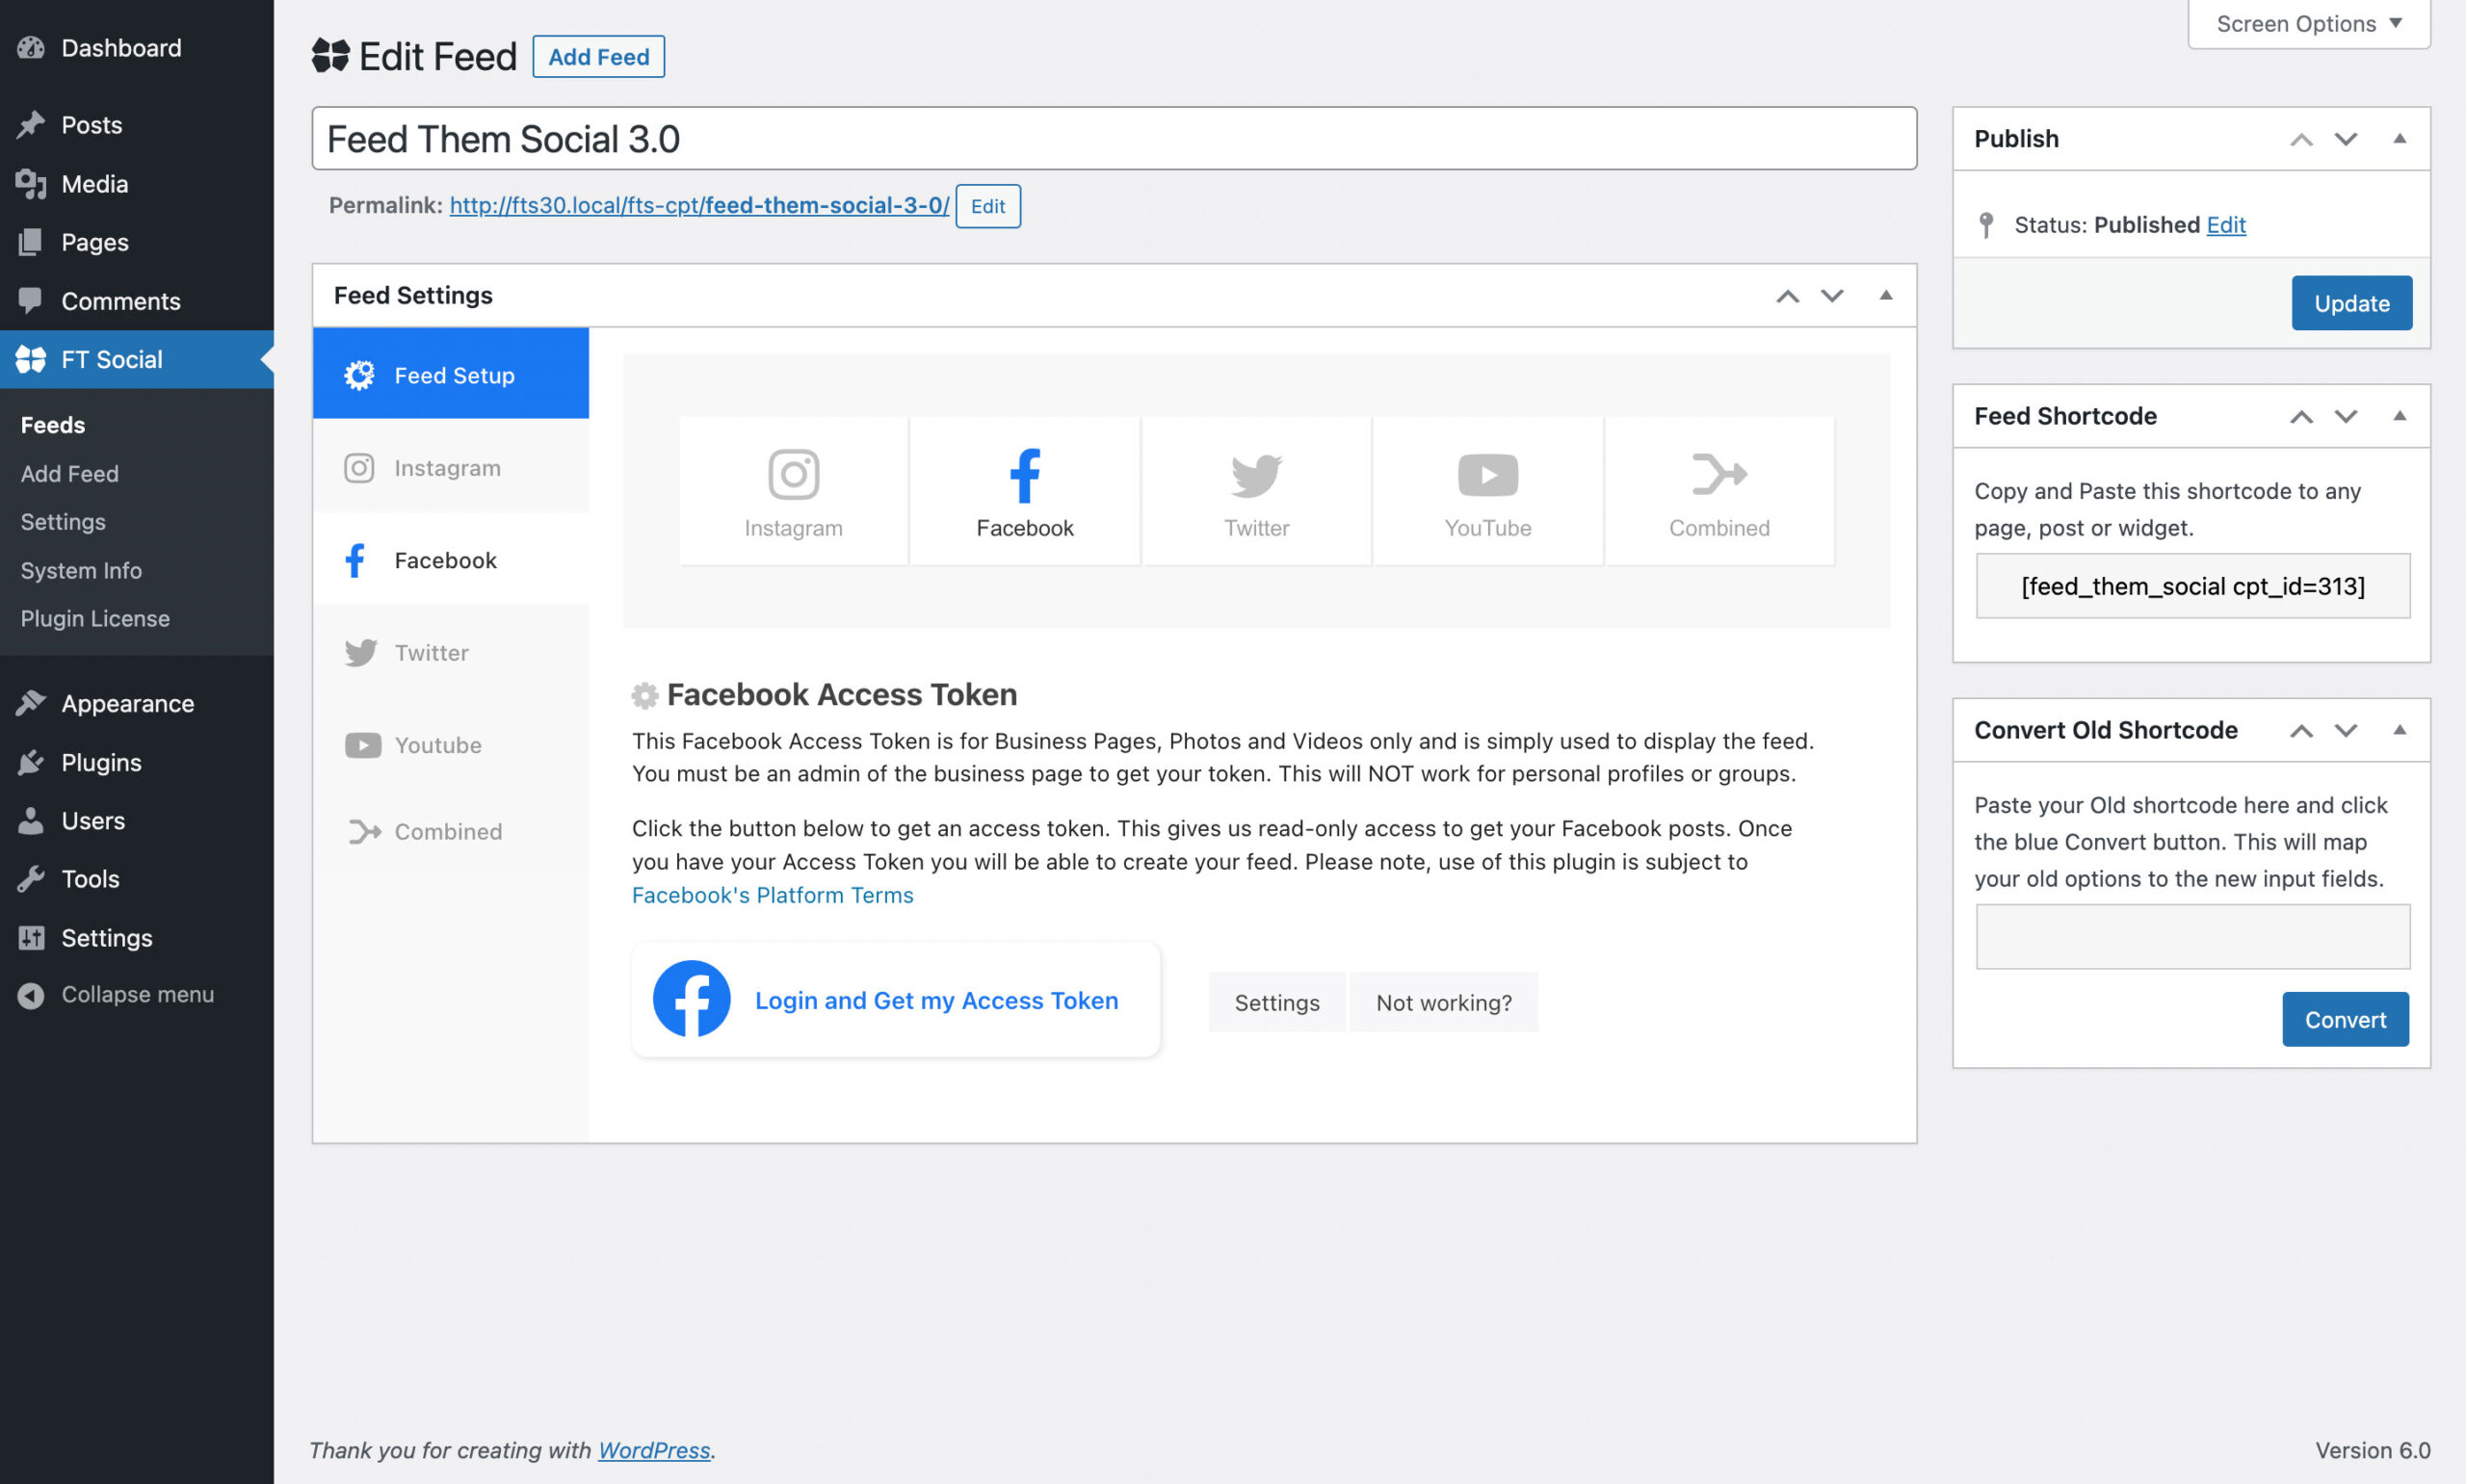
Task: Click Settings button beside token login
Action: pos(1276,1002)
